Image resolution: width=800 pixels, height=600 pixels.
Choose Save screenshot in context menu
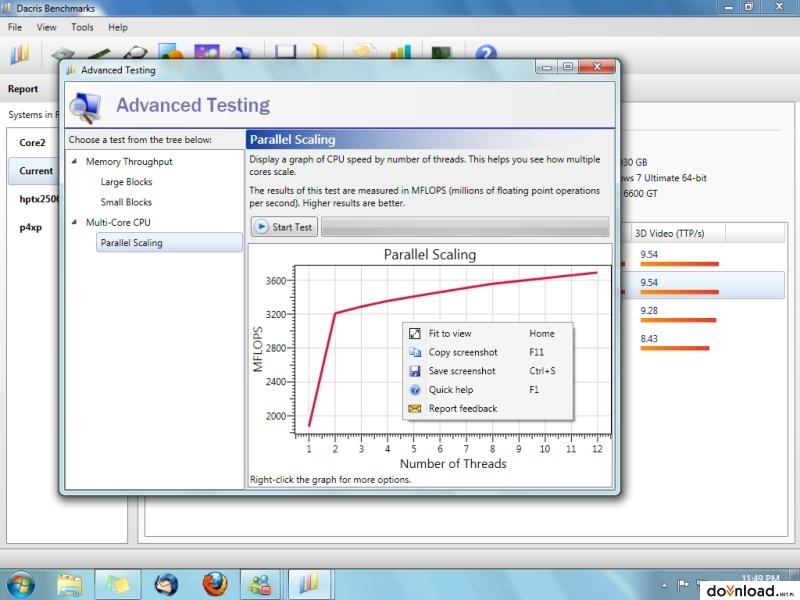pos(487,371)
